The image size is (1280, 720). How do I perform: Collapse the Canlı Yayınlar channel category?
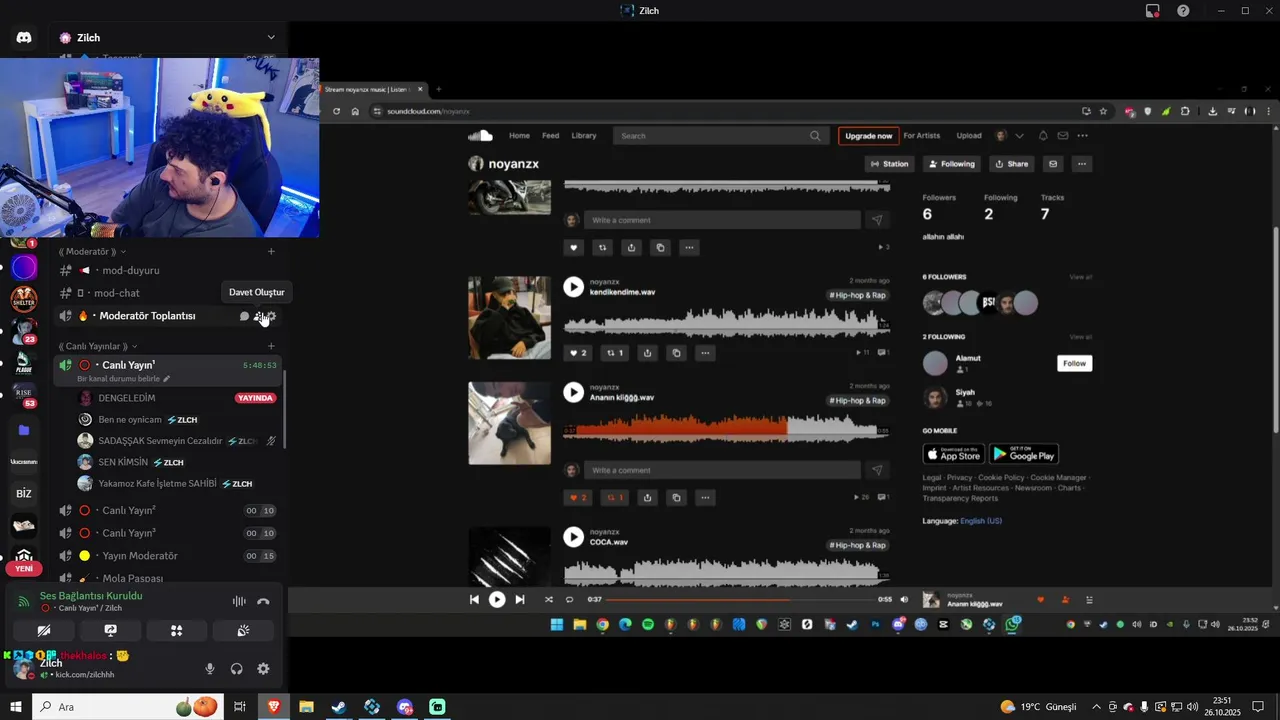click(98, 346)
